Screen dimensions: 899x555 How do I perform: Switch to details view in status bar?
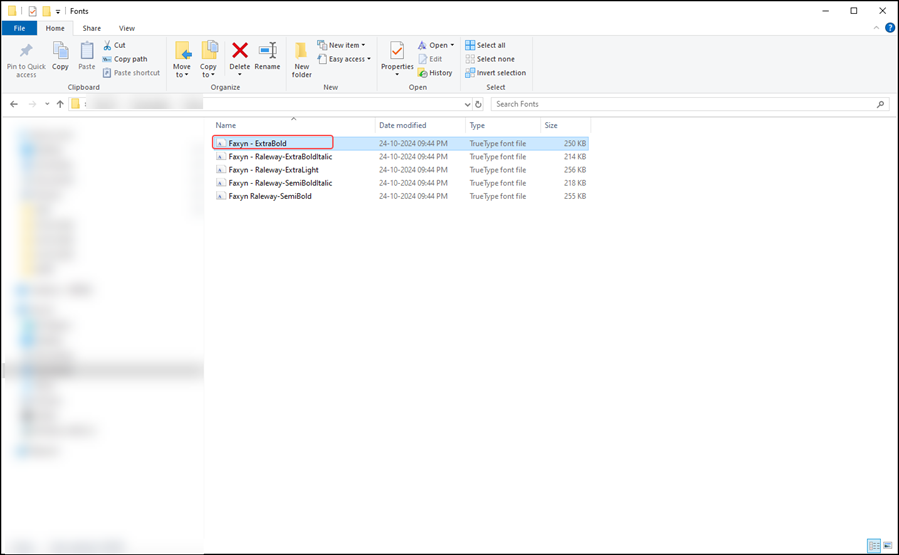pyautogui.click(x=873, y=546)
